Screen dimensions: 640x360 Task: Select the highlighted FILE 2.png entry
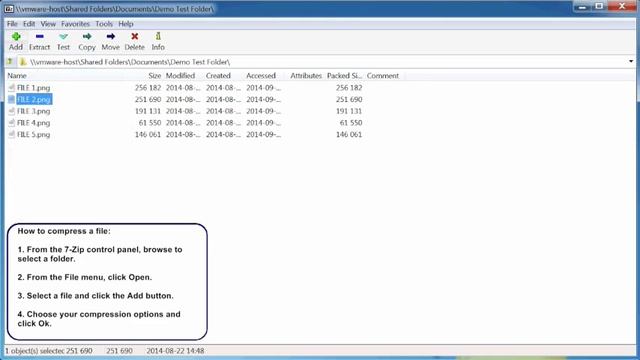(x=34, y=99)
